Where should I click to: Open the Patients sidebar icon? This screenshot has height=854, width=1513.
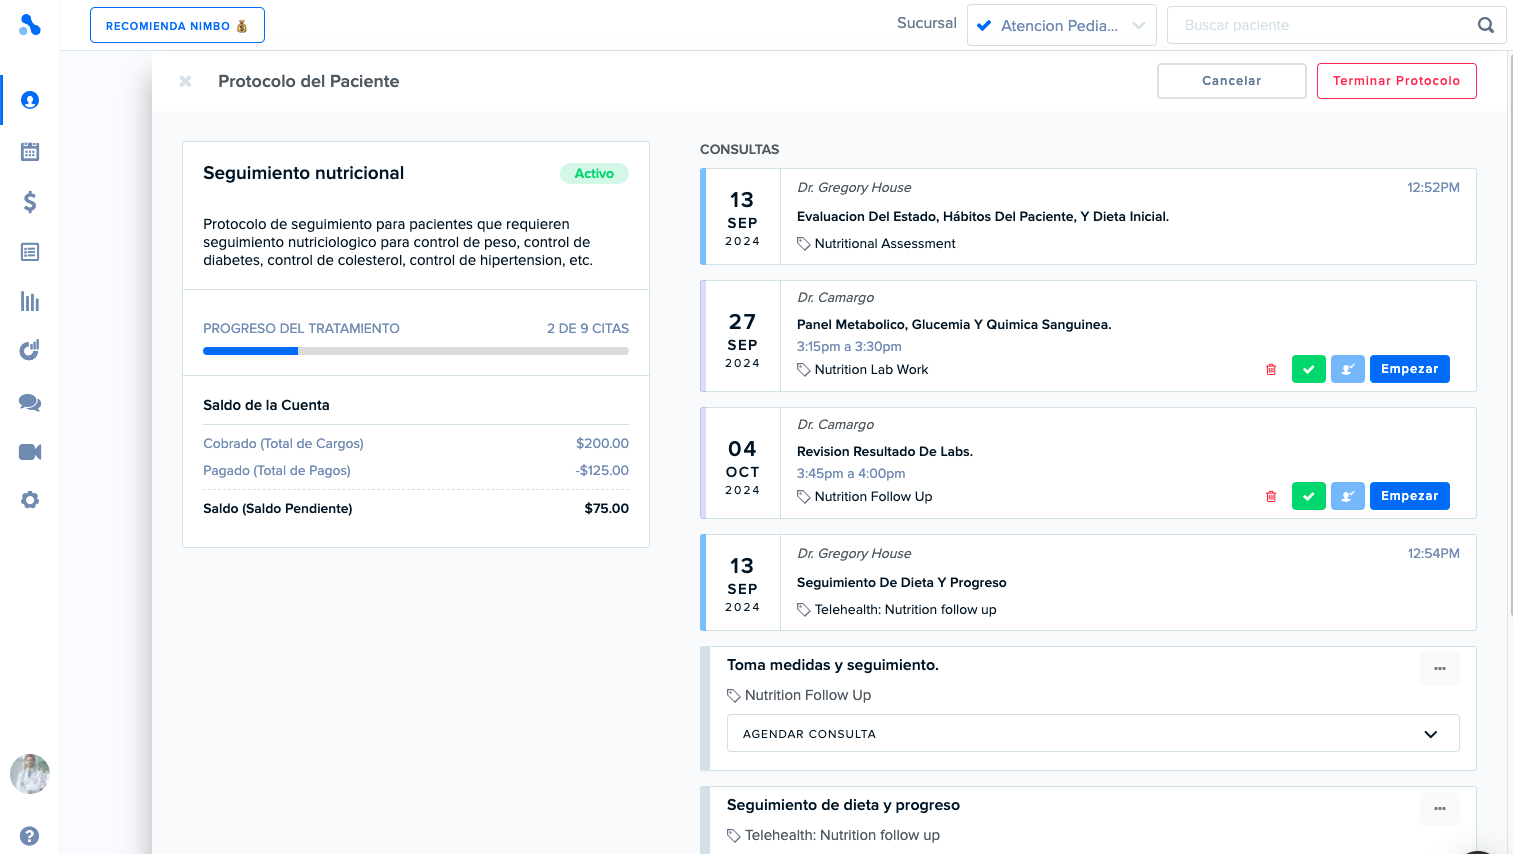(30, 100)
